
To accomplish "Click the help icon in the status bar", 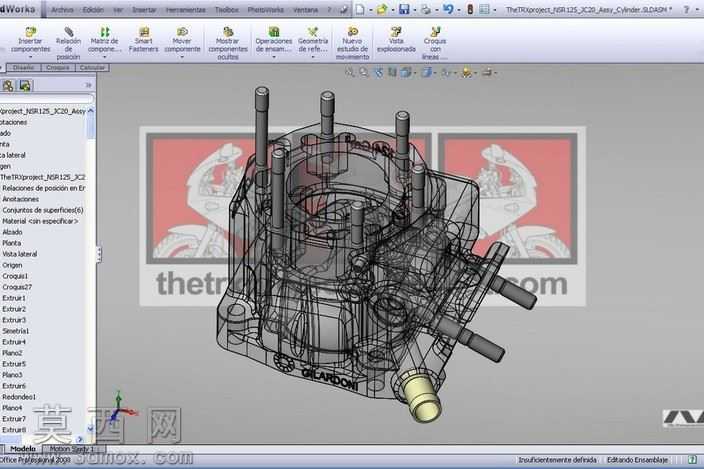I will click(x=693, y=460).
